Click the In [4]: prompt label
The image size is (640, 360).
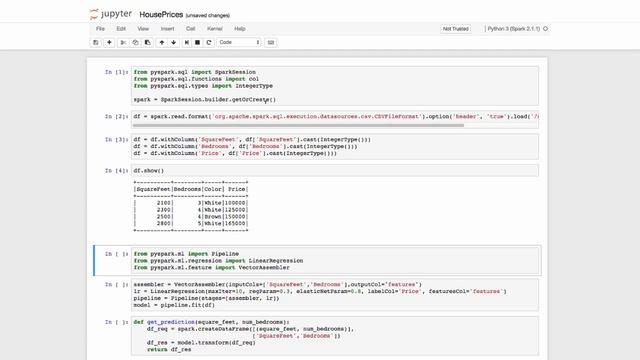[116, 171]
